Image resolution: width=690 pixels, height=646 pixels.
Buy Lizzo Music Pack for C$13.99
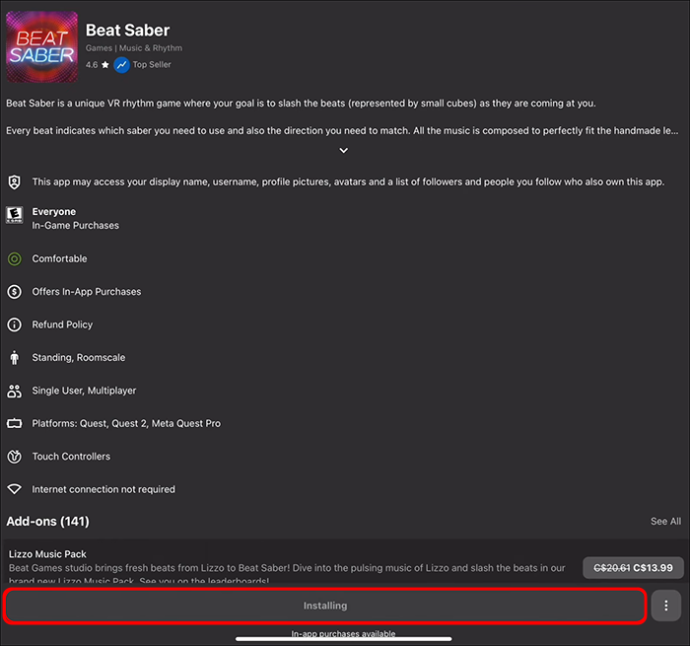(x=633, y=568)
